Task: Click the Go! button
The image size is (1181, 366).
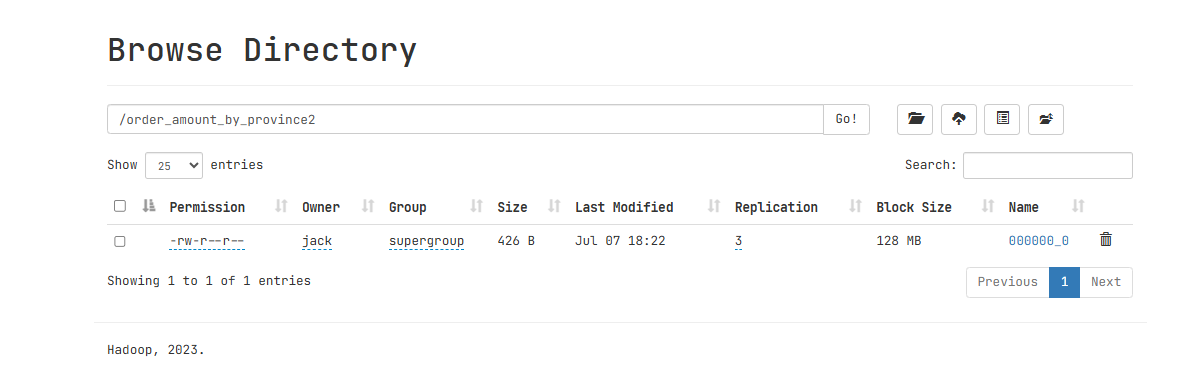Action: click(x=847, y=119)
